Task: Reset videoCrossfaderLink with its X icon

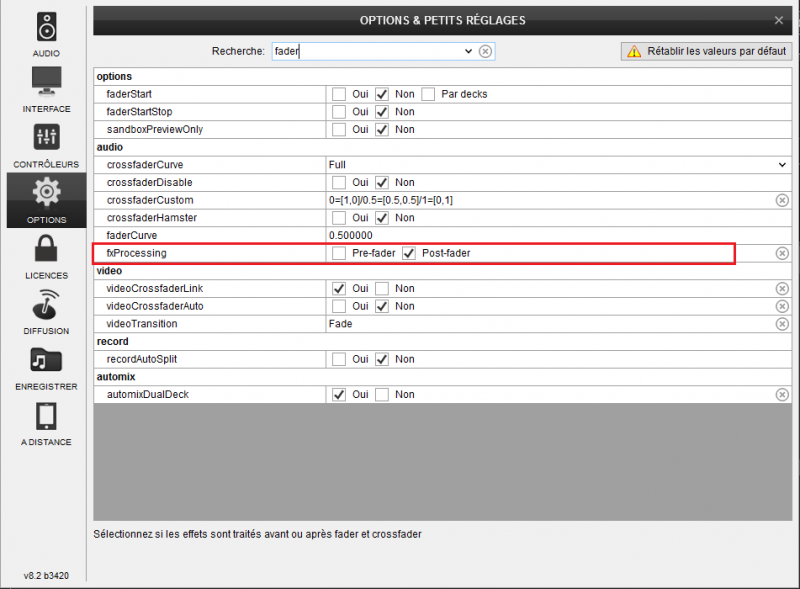Action: click(x=782, y=288)
